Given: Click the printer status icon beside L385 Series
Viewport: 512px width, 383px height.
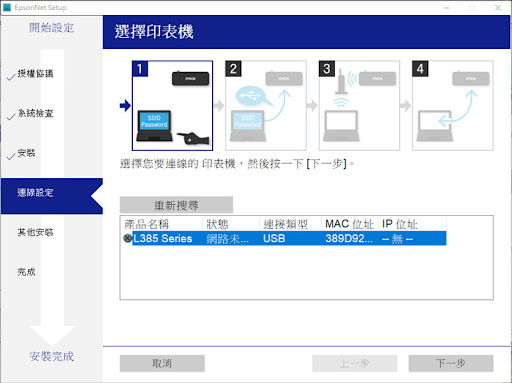Looking at the screenshot, I should pos(127,238).
